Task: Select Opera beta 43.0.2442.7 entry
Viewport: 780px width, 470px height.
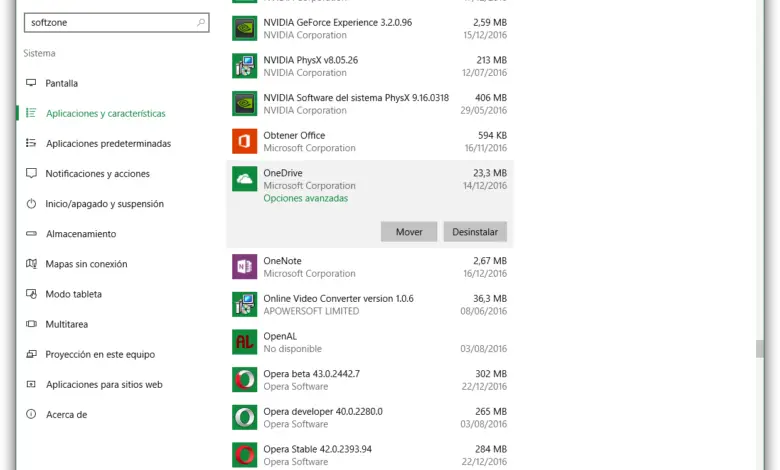Action: click(x=311, y=374)
